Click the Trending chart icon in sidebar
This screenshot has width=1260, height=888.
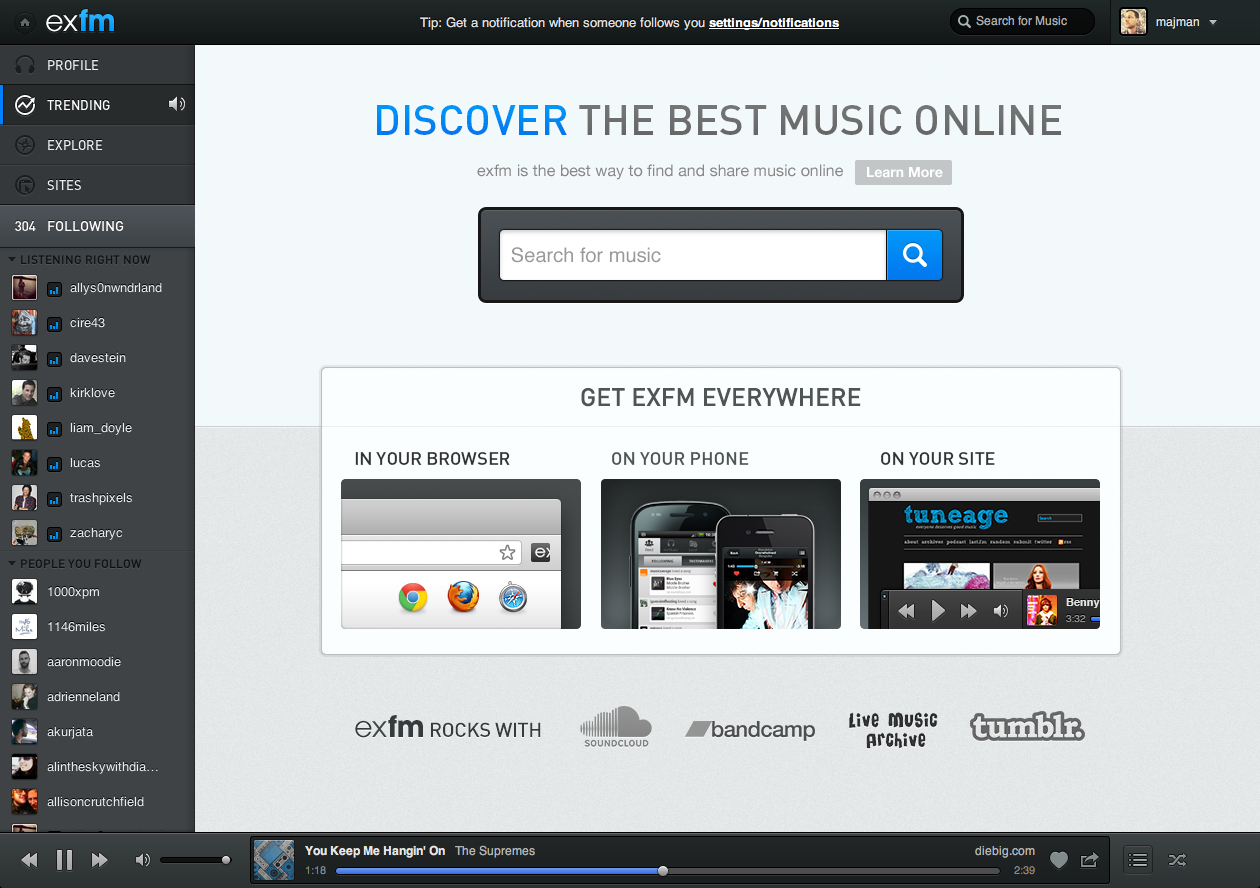point(26,105)
